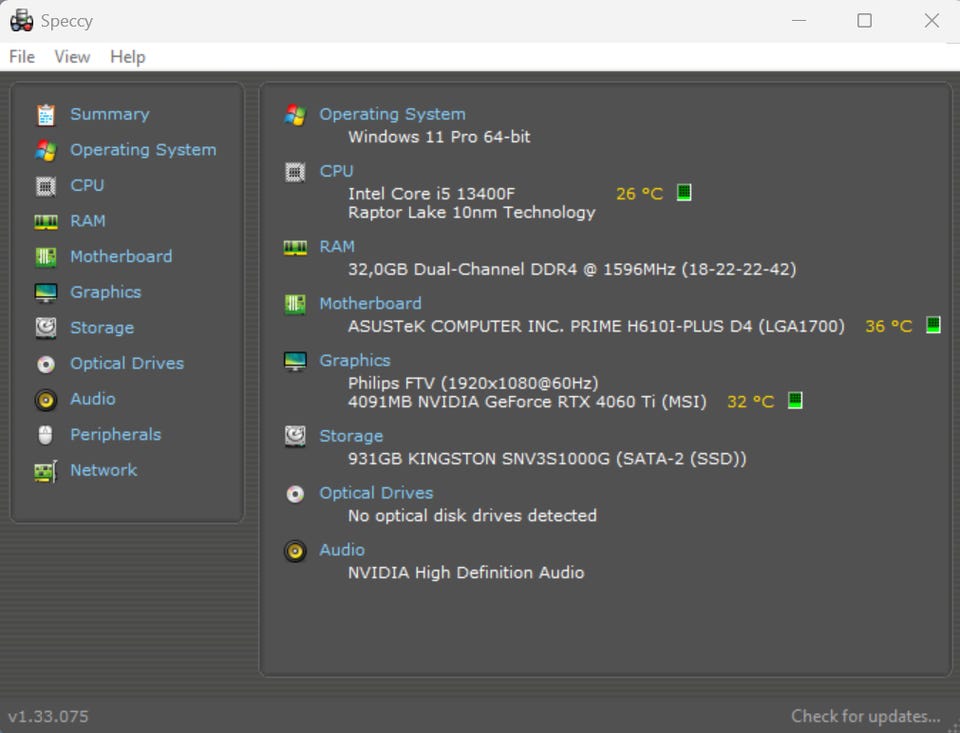The image size is (960, 733).
Task: Click the RAM memory stick sidebar icon
Action: (46, 221)
